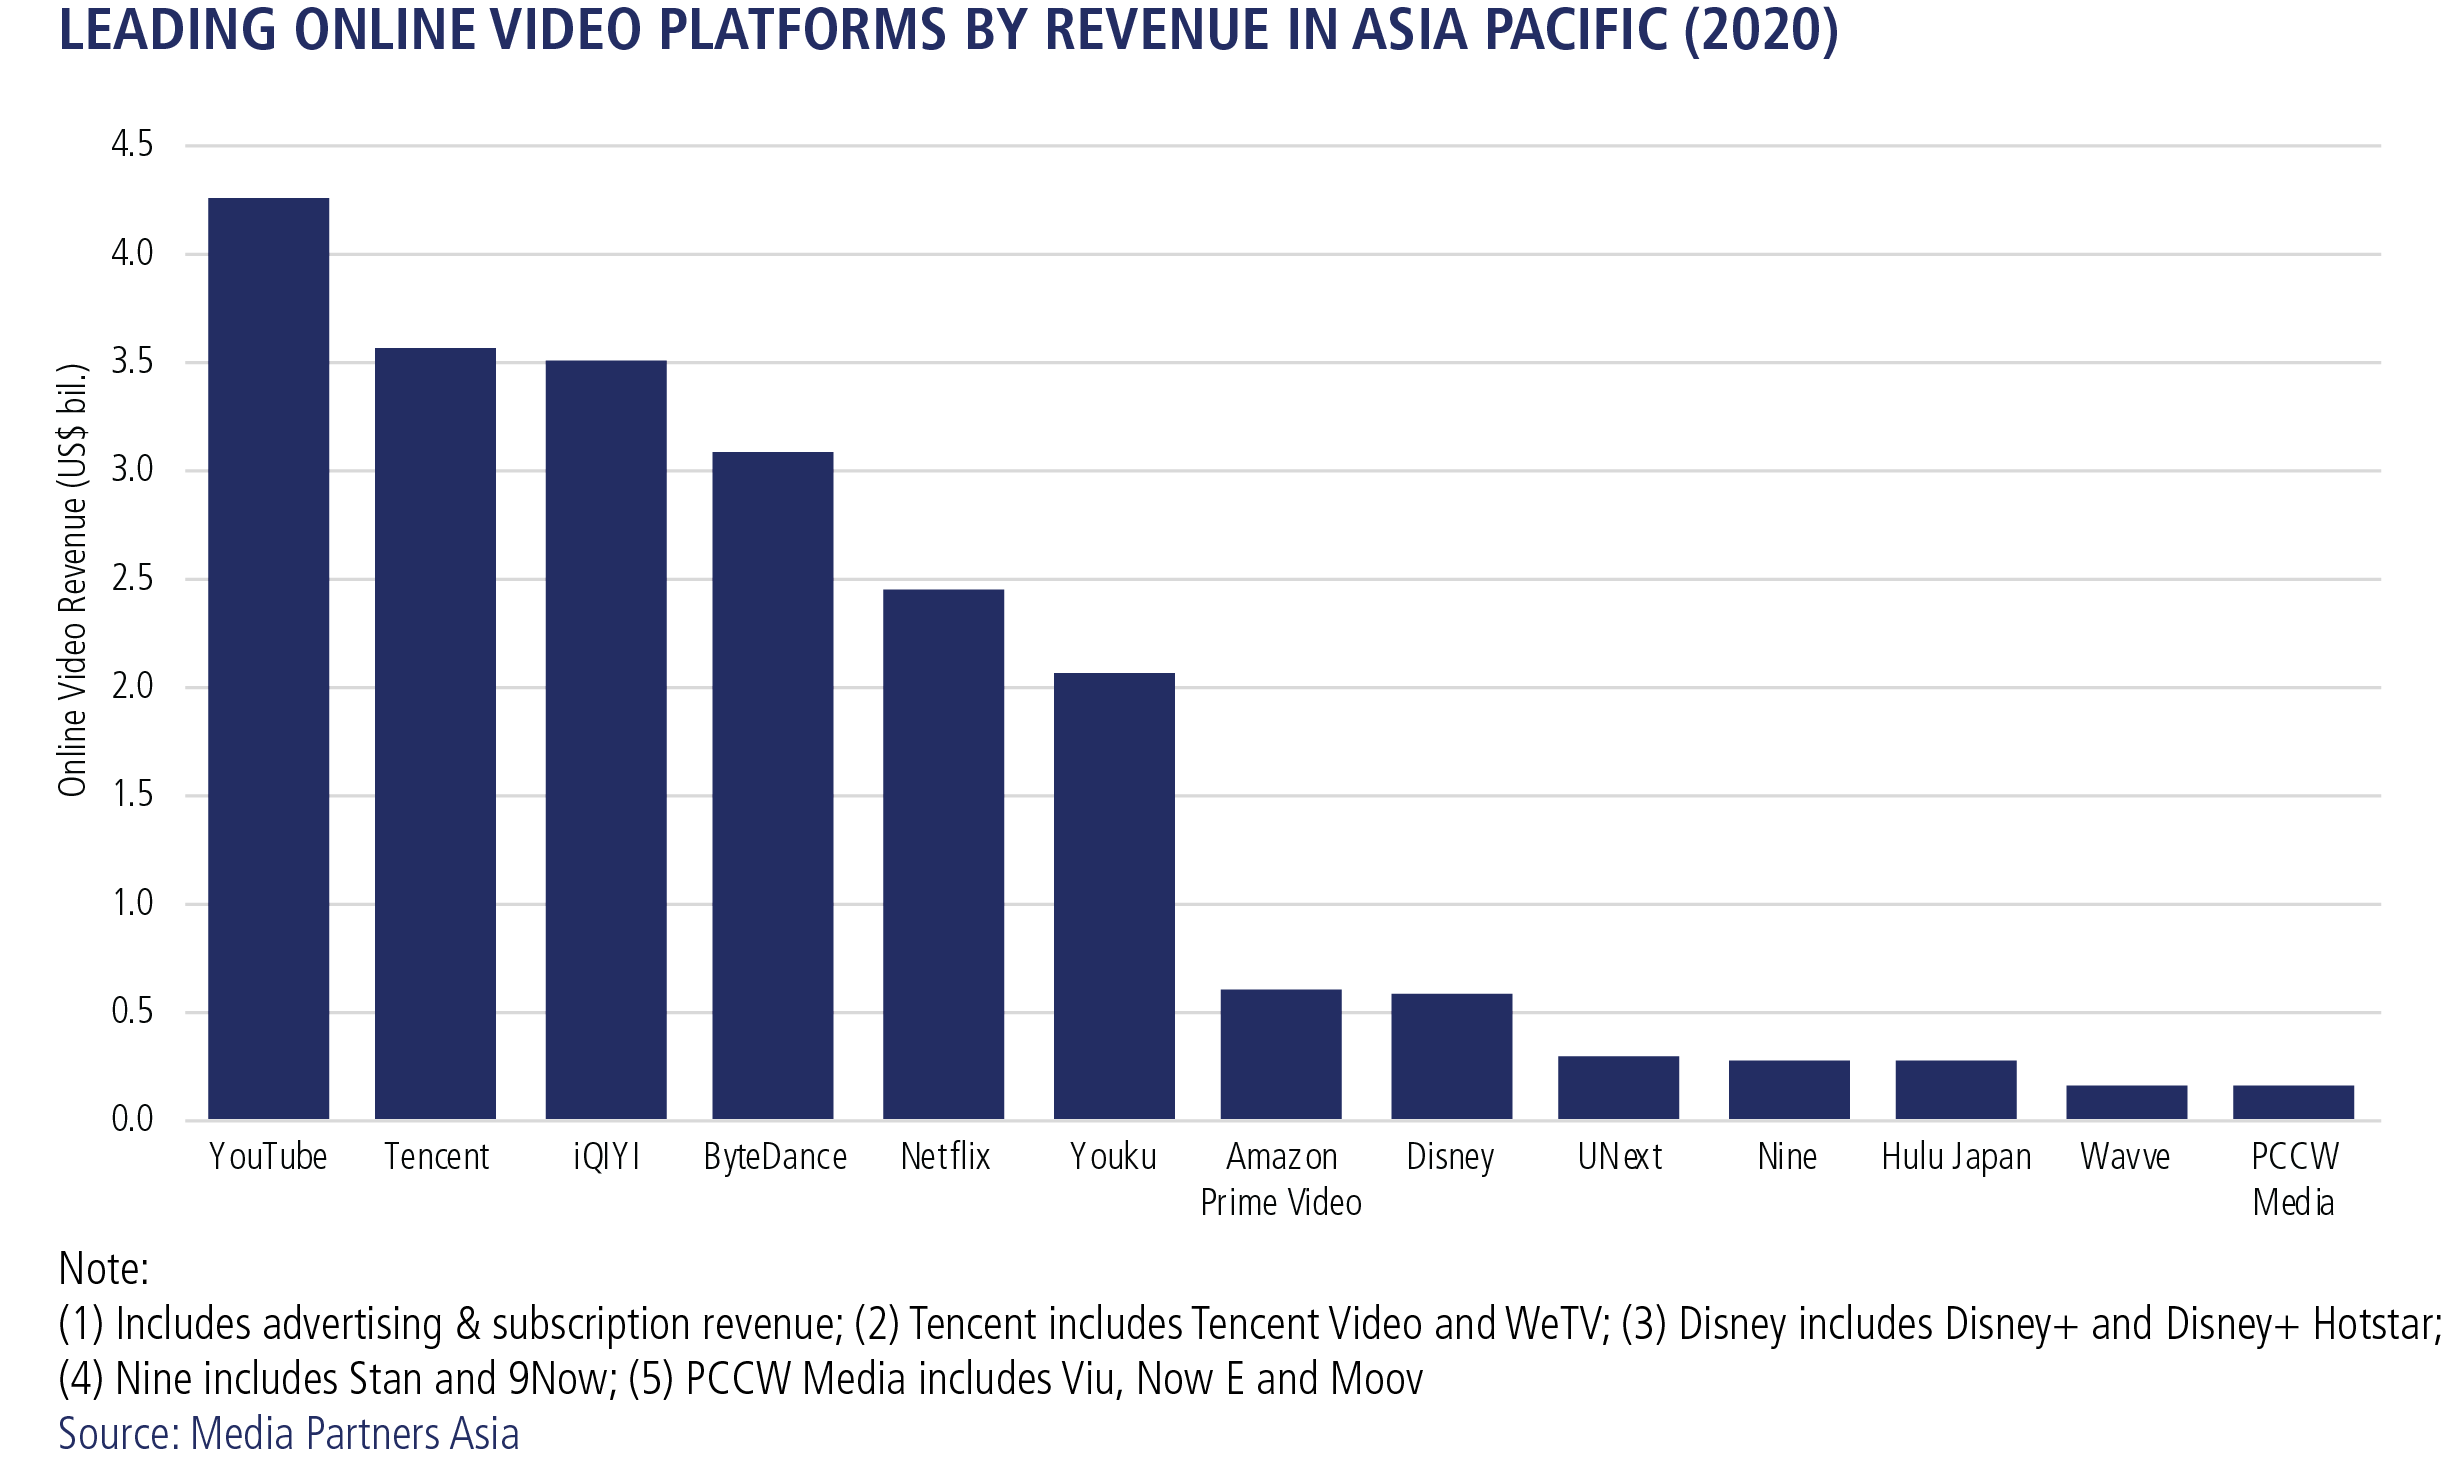The height and width of the screenshot is (1461, 2443).
Task: Click the chart title heading
Action: pyautogui.click(x=948, y=30)
